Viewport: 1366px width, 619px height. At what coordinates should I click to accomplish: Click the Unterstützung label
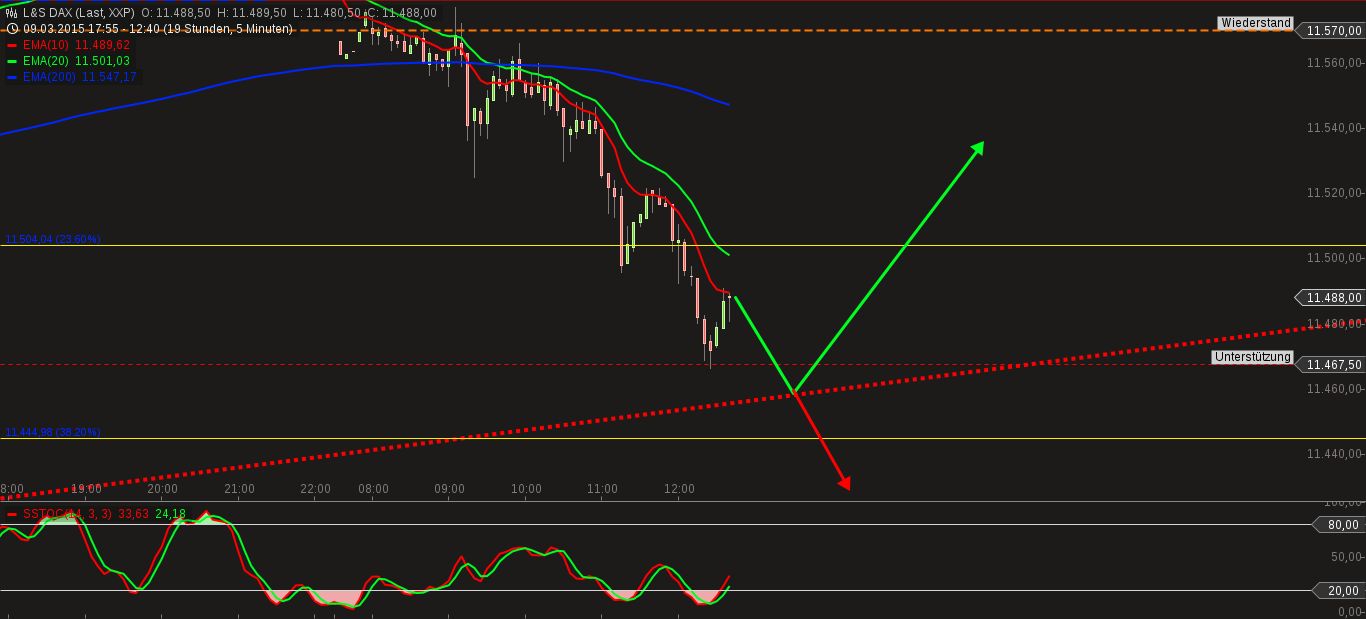(x=1251, y=358)
